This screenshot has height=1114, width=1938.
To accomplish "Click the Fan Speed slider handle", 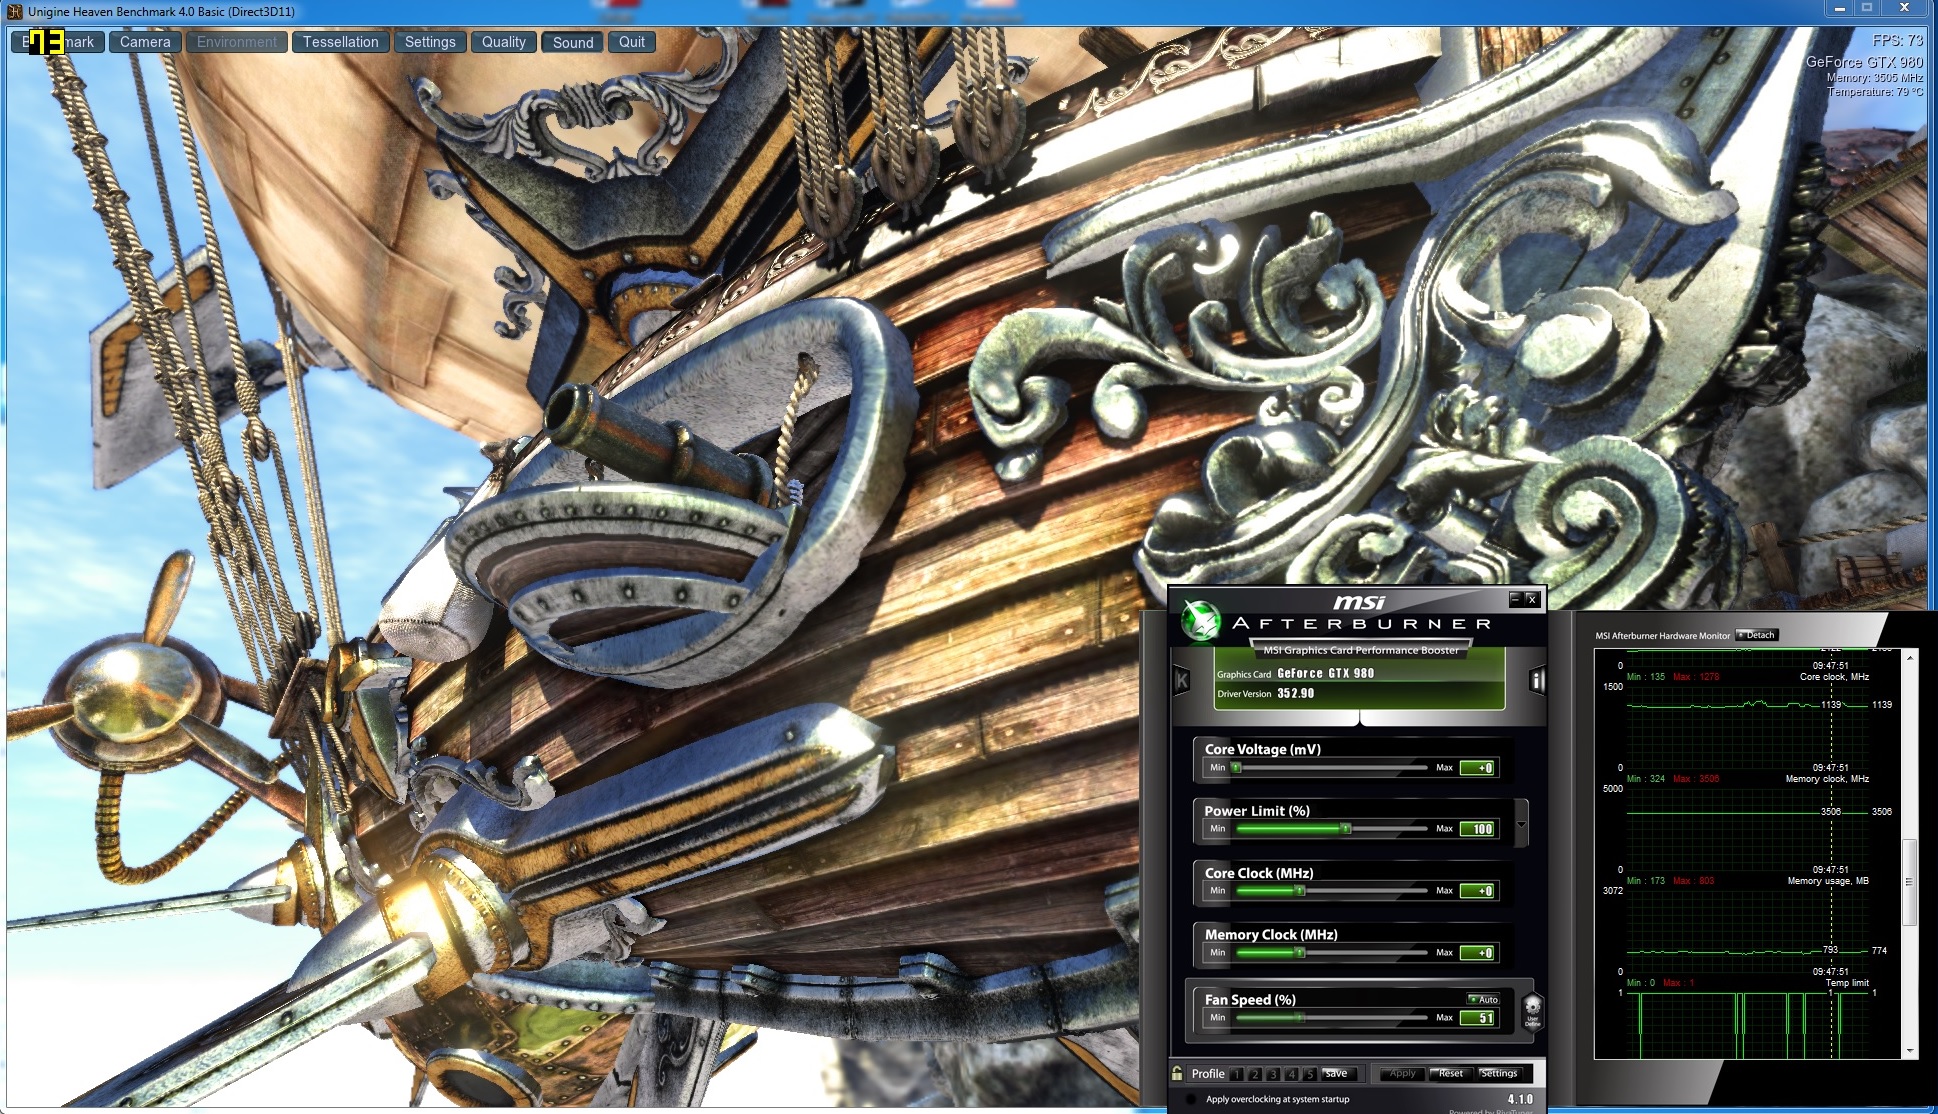I will pos(1300,1018).
